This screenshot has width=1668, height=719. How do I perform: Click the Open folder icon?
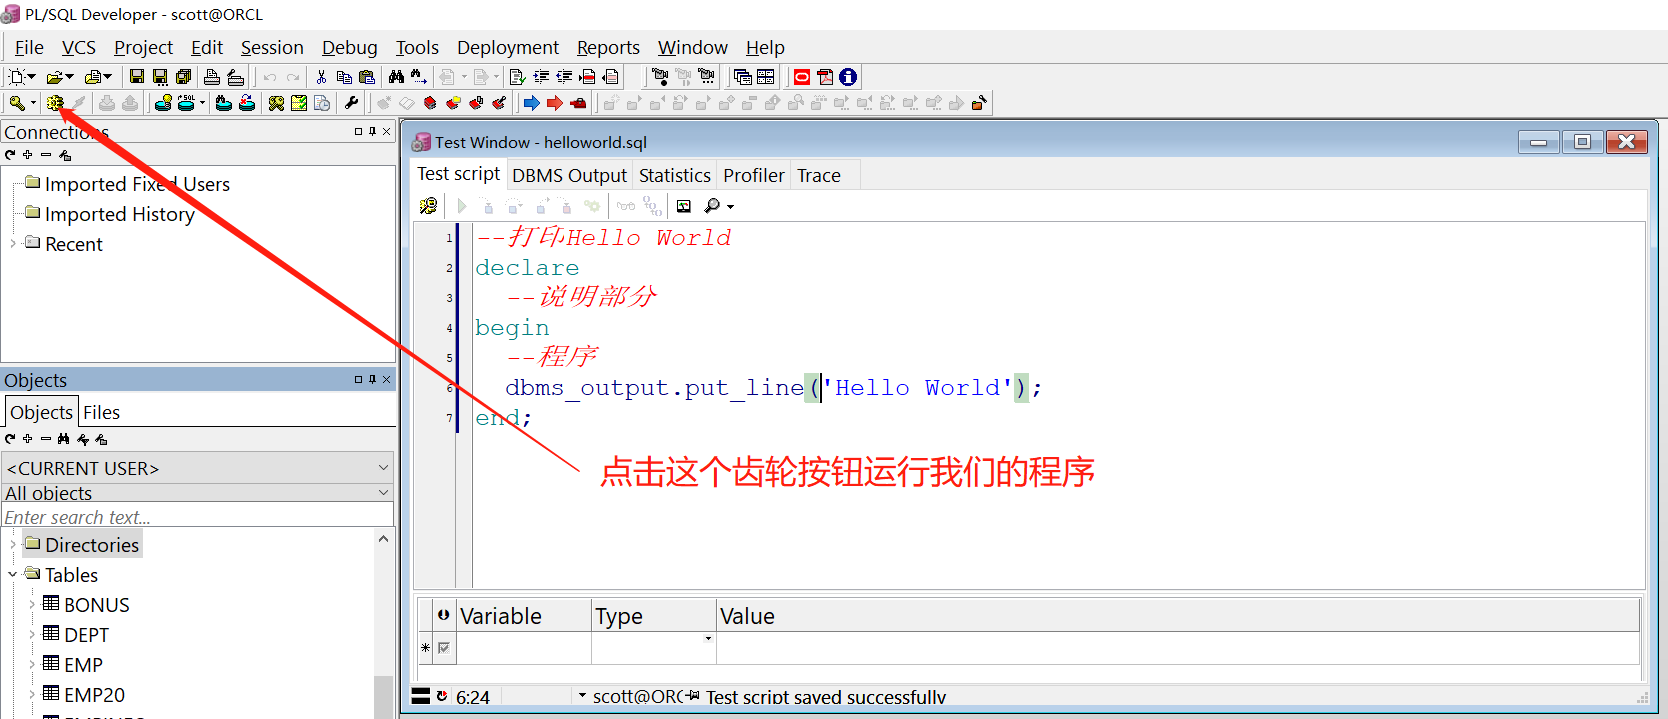click(55, 77)
